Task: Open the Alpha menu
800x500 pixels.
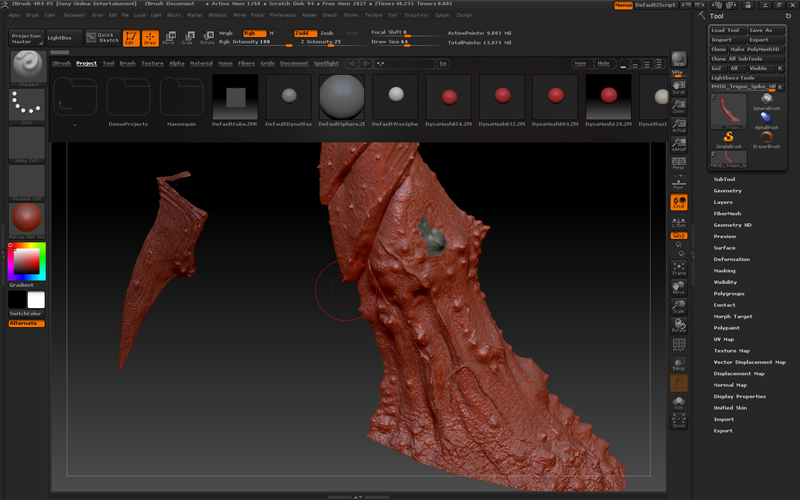Action: [x=14, y=15]
